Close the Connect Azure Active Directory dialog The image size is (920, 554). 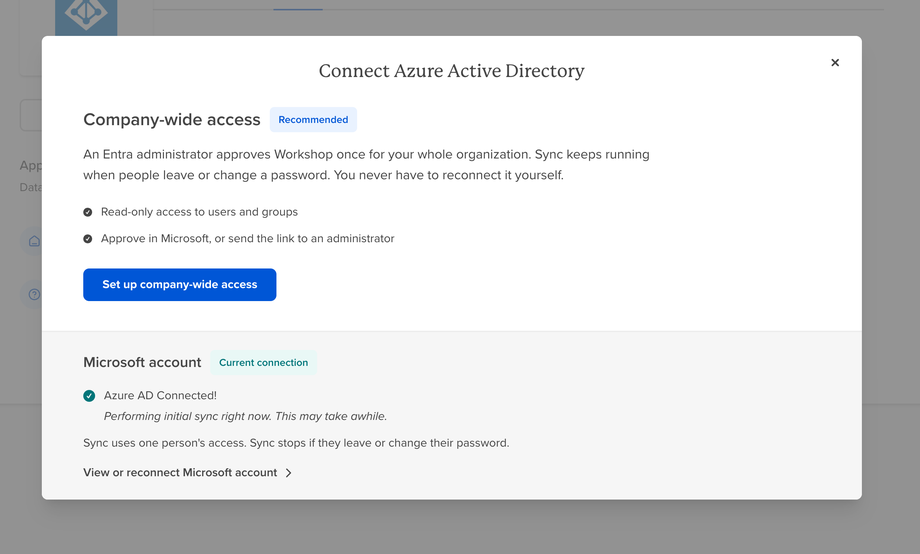pyautogui.click(x=835, y=63)
